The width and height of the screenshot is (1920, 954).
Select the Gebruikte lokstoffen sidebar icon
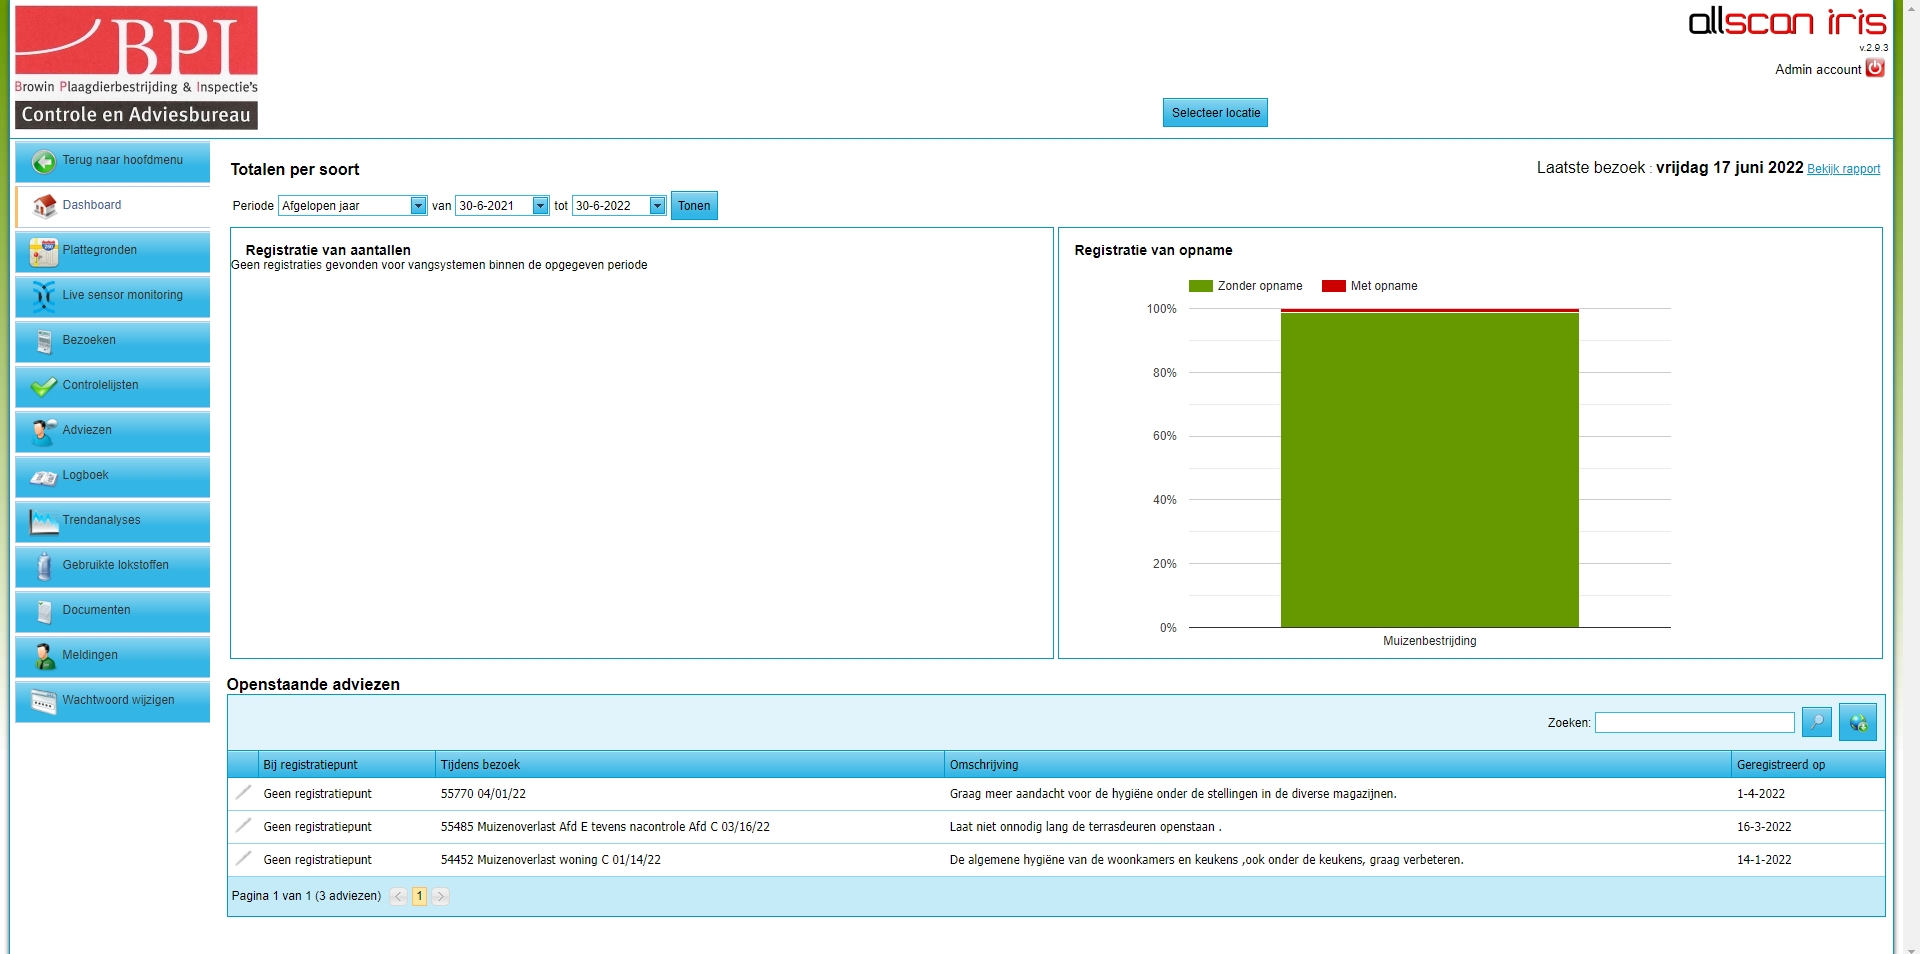click(44, 565)
